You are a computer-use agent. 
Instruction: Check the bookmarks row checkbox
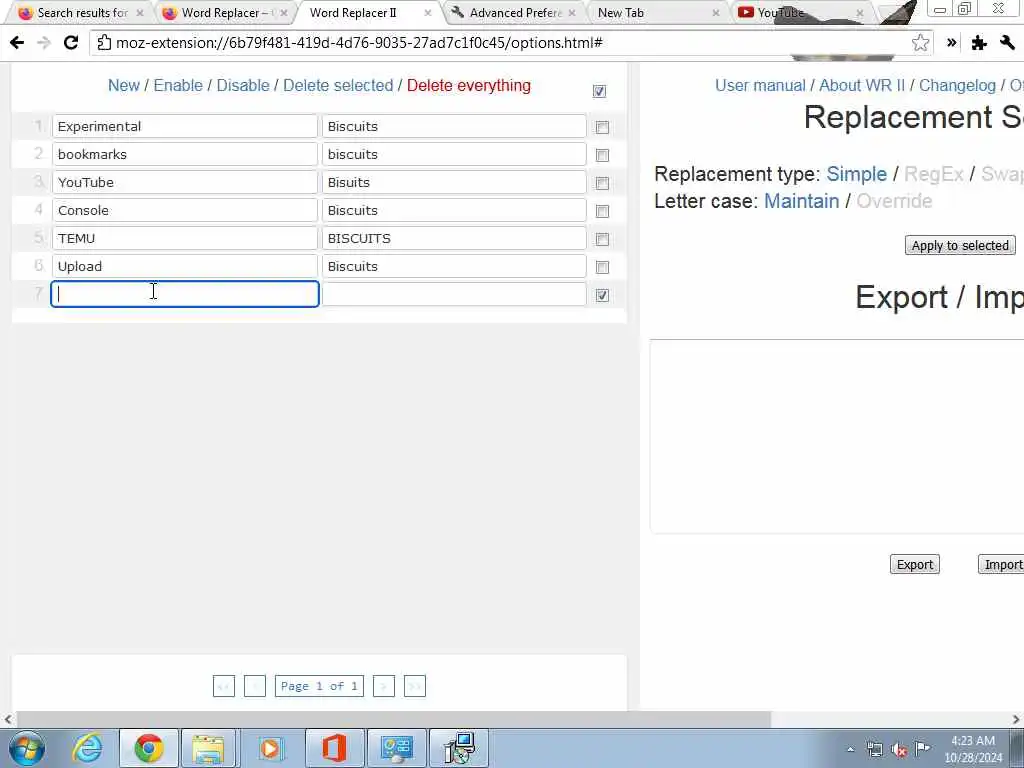click(602, 155)
